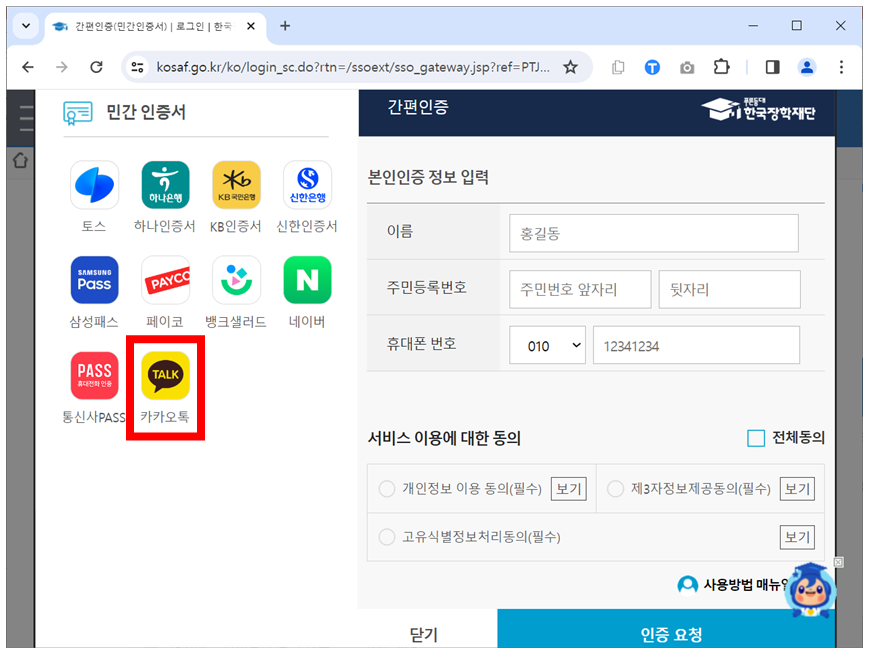
Task: Select the 개인정보 이용 동의(필수) radio
Action: coord(386,489)
